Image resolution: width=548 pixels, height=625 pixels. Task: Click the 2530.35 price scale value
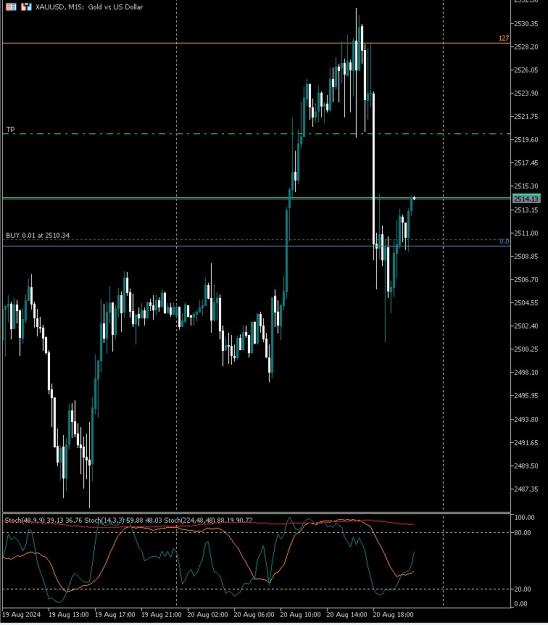tap(526, 24)
